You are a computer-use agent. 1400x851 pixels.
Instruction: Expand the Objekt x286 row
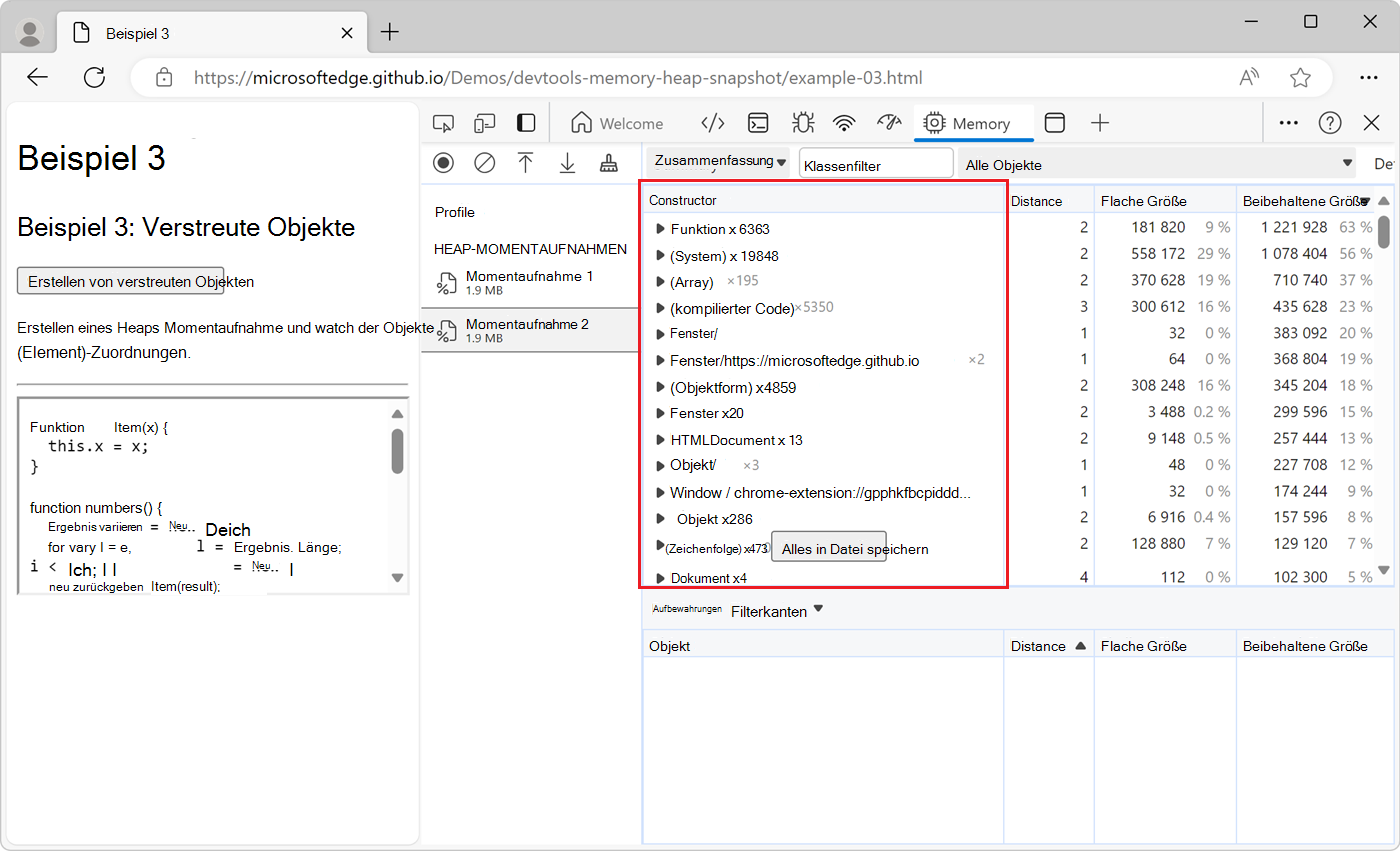tap(660, 518)
